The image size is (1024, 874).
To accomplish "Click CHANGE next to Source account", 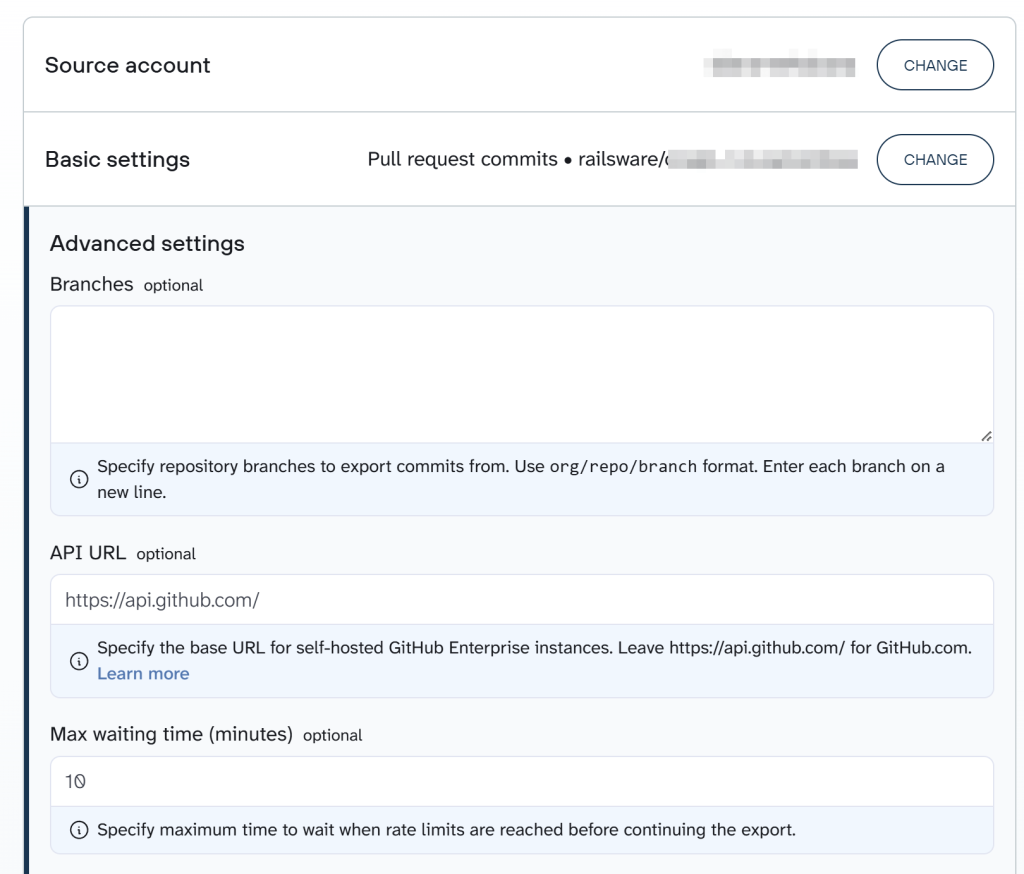I will [935, 64].
